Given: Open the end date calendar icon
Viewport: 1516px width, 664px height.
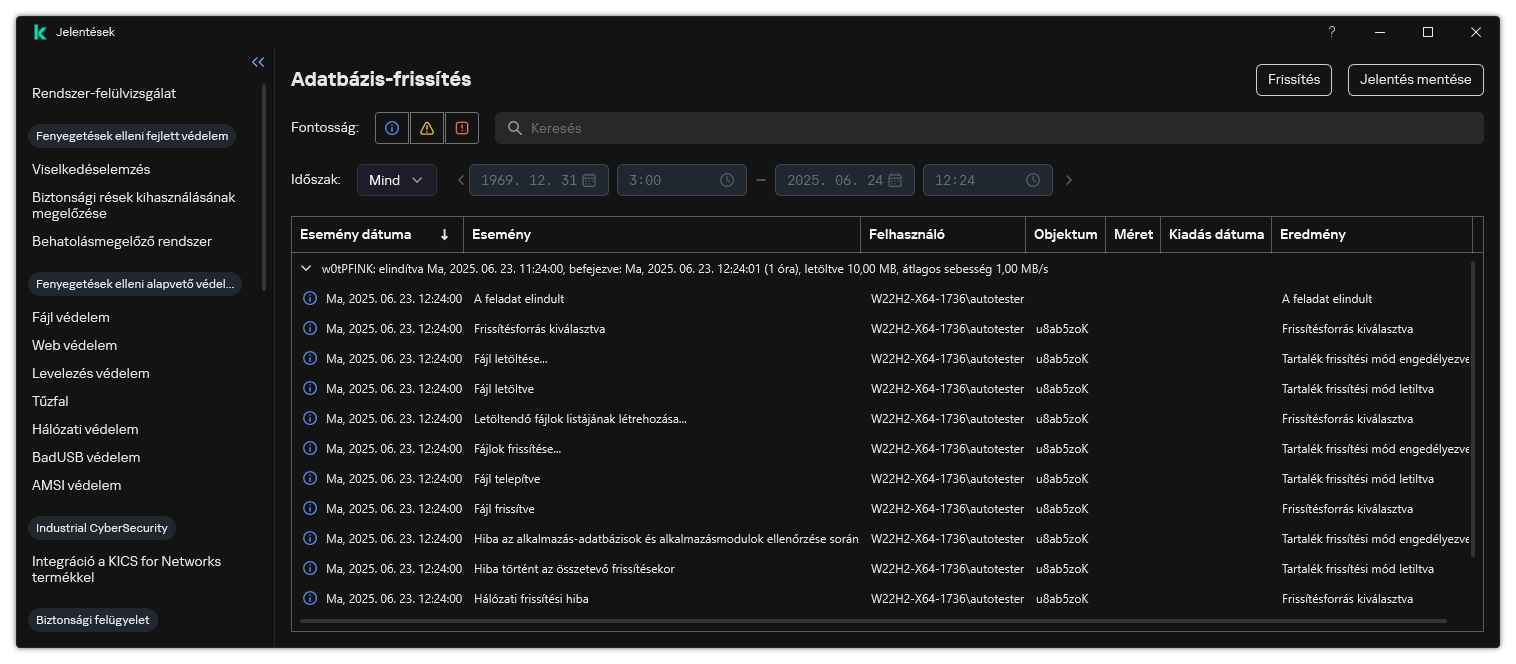Looking at the screenshot, I should click(895, 180).
